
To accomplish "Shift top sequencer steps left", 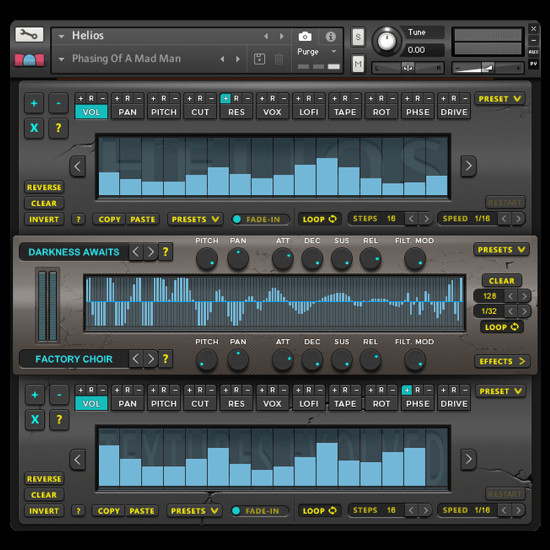I will pyautogui.click(x=78, y=166).
